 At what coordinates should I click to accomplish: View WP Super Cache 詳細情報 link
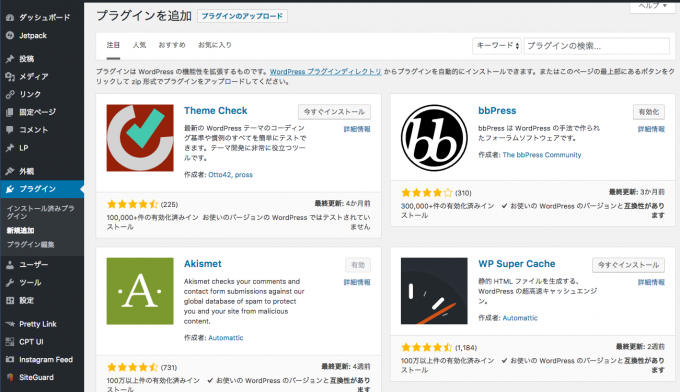[651, 282]
